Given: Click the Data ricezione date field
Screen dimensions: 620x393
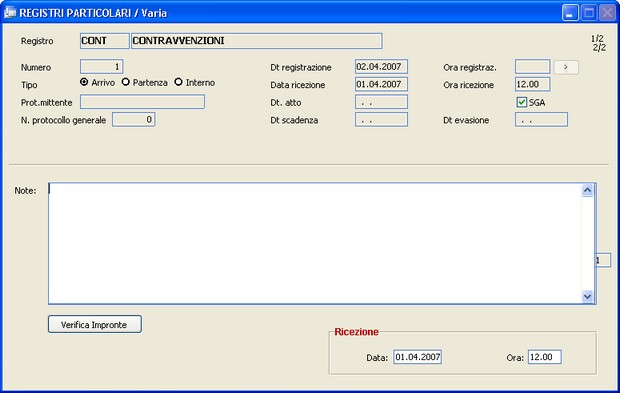Looking at the screenshot, I should tap(381, 84).
